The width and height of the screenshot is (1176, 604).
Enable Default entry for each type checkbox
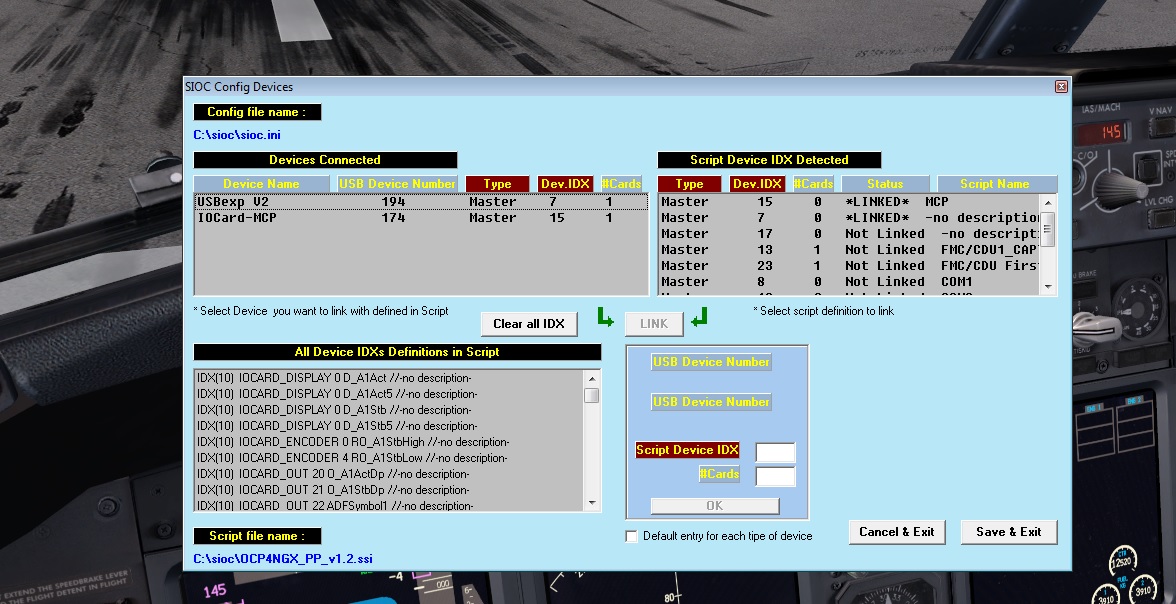point(631,537)
